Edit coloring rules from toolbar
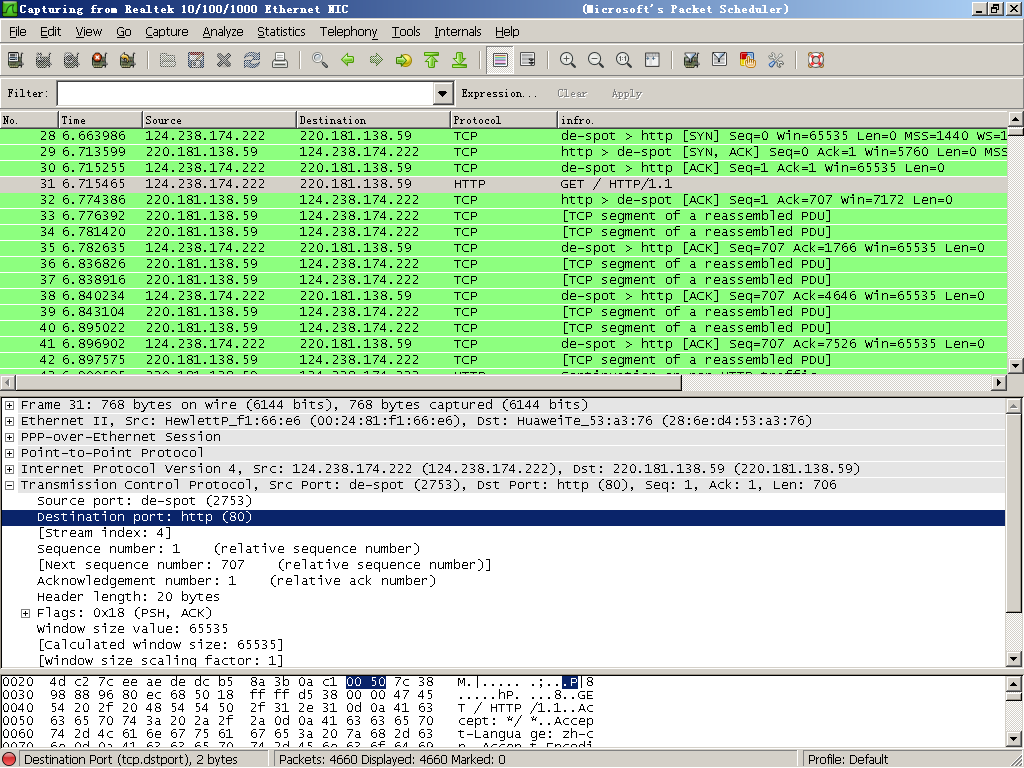The image size is (1024, 768). pyautogui.click(x=747, y=61)
